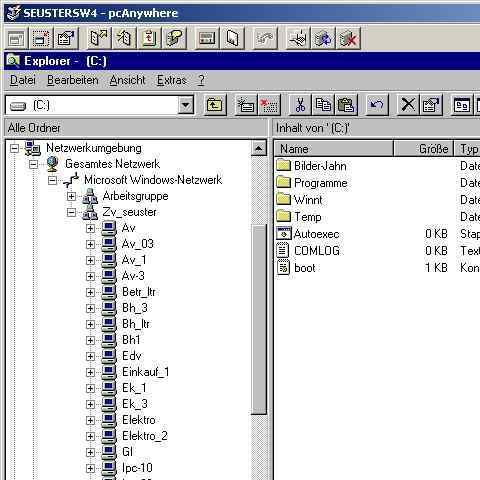
Task: Collapse the Zv_seuster domain node
Action: [x=71, y=212]
